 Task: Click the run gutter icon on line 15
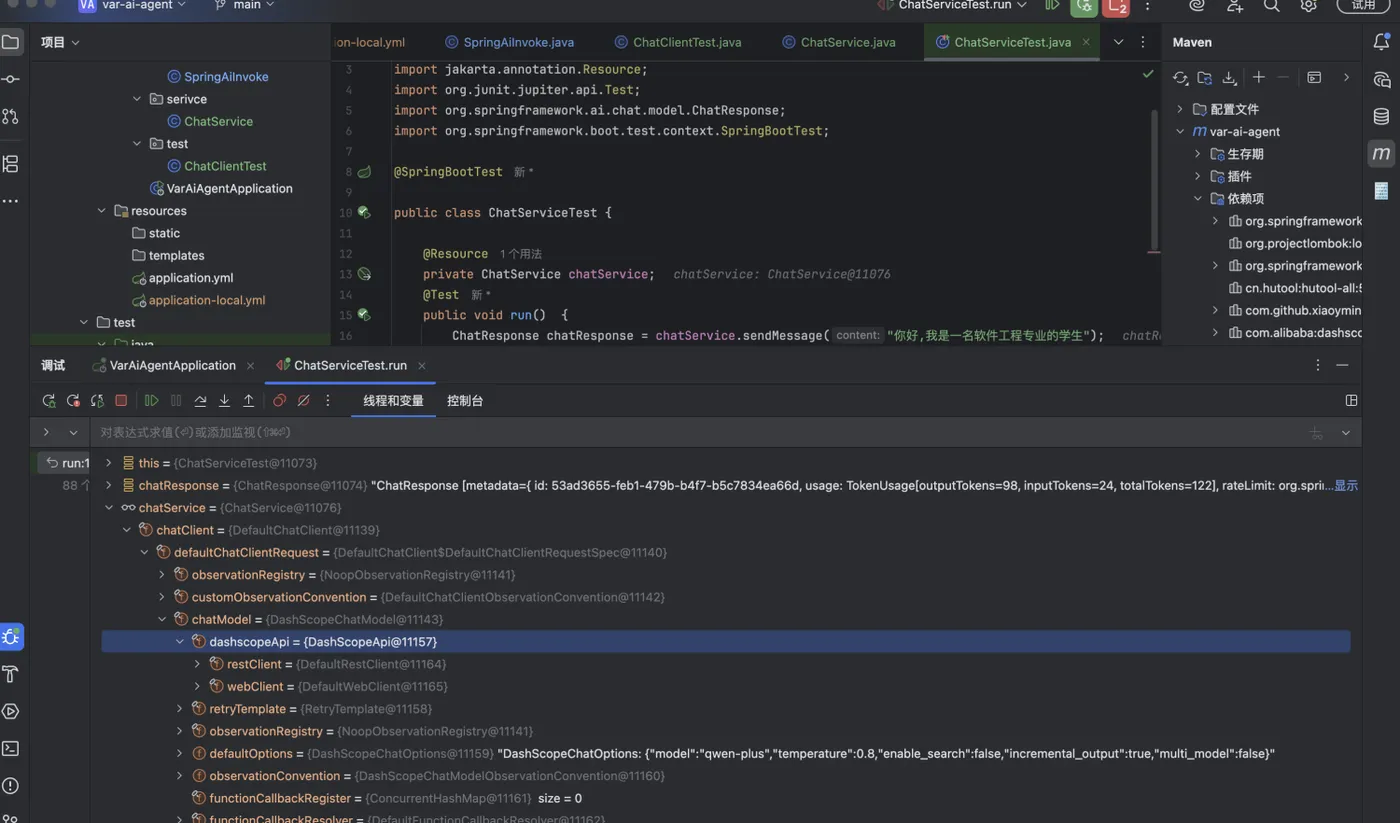[x=364, y=314]
